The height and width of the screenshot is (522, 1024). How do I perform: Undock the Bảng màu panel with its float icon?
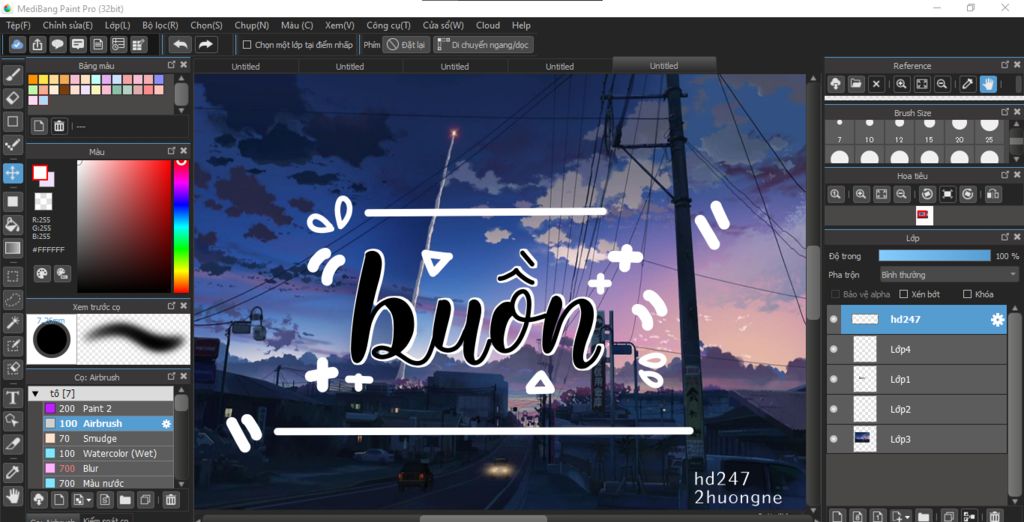coord(171,65)
